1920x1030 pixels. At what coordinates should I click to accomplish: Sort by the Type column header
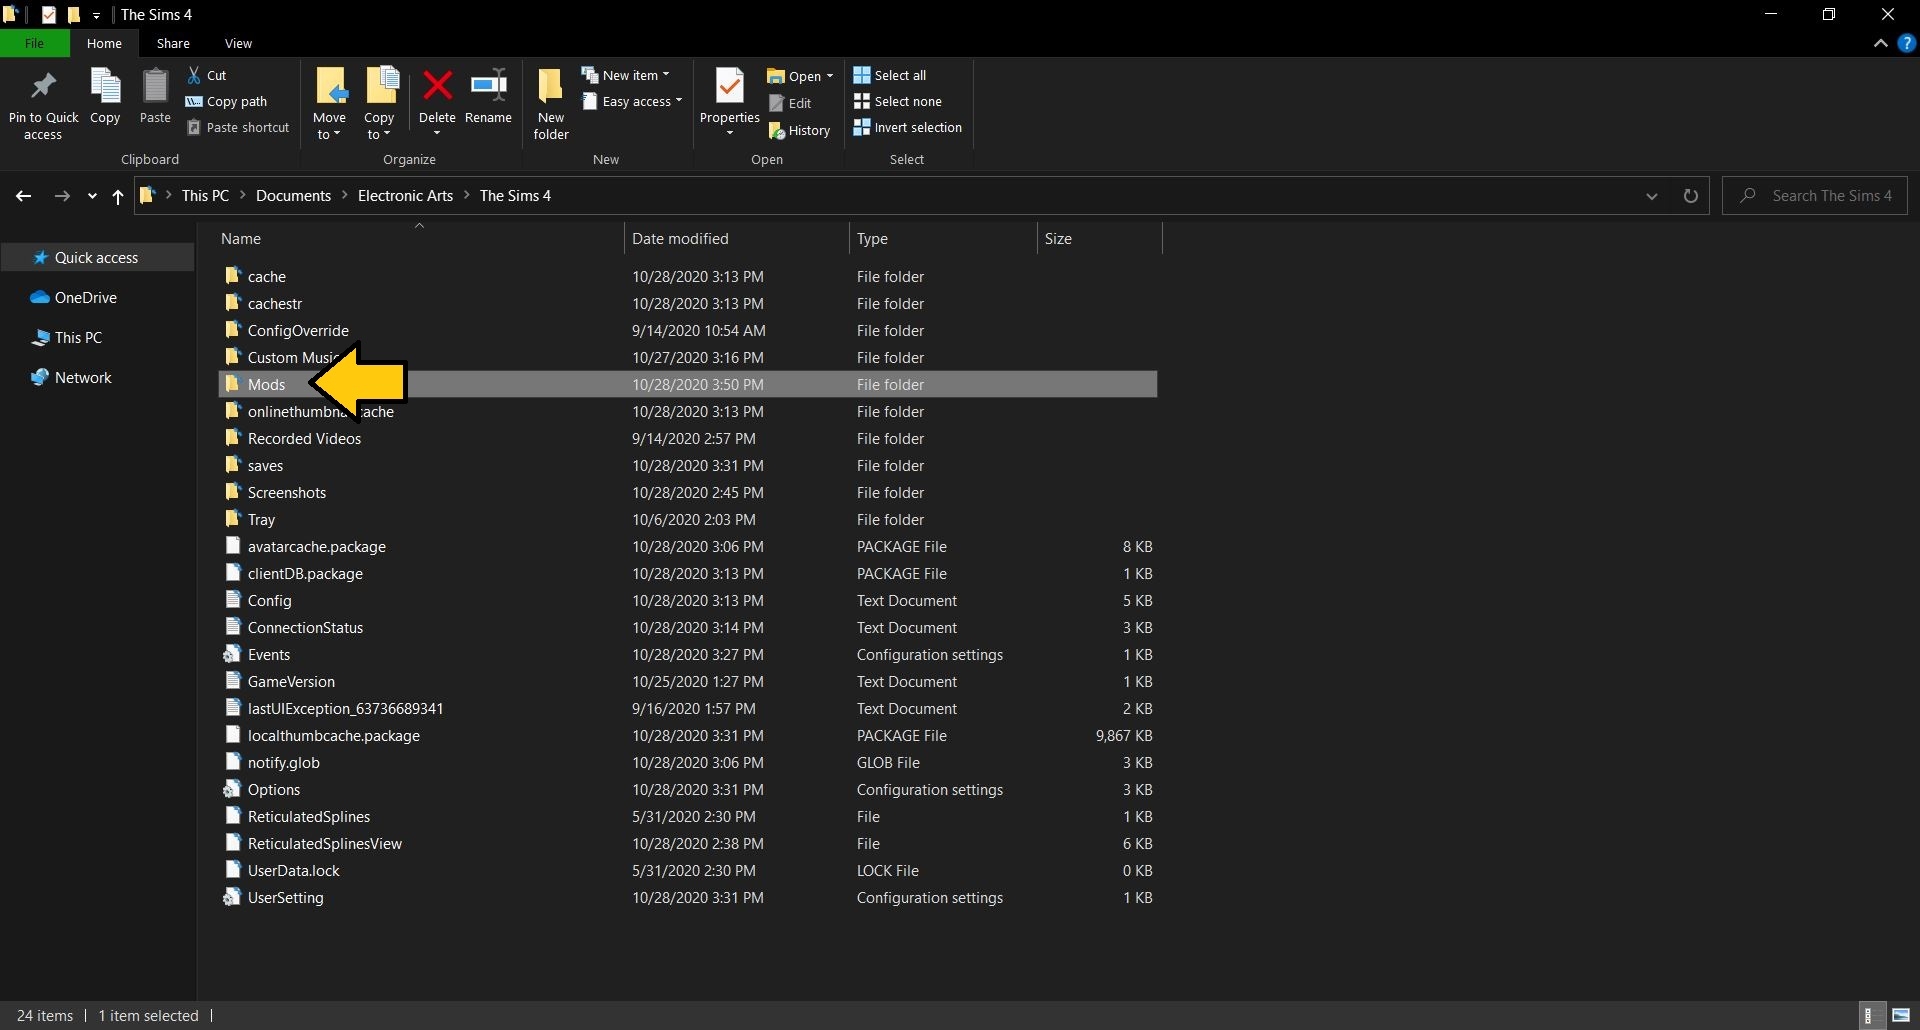point(943,238)
